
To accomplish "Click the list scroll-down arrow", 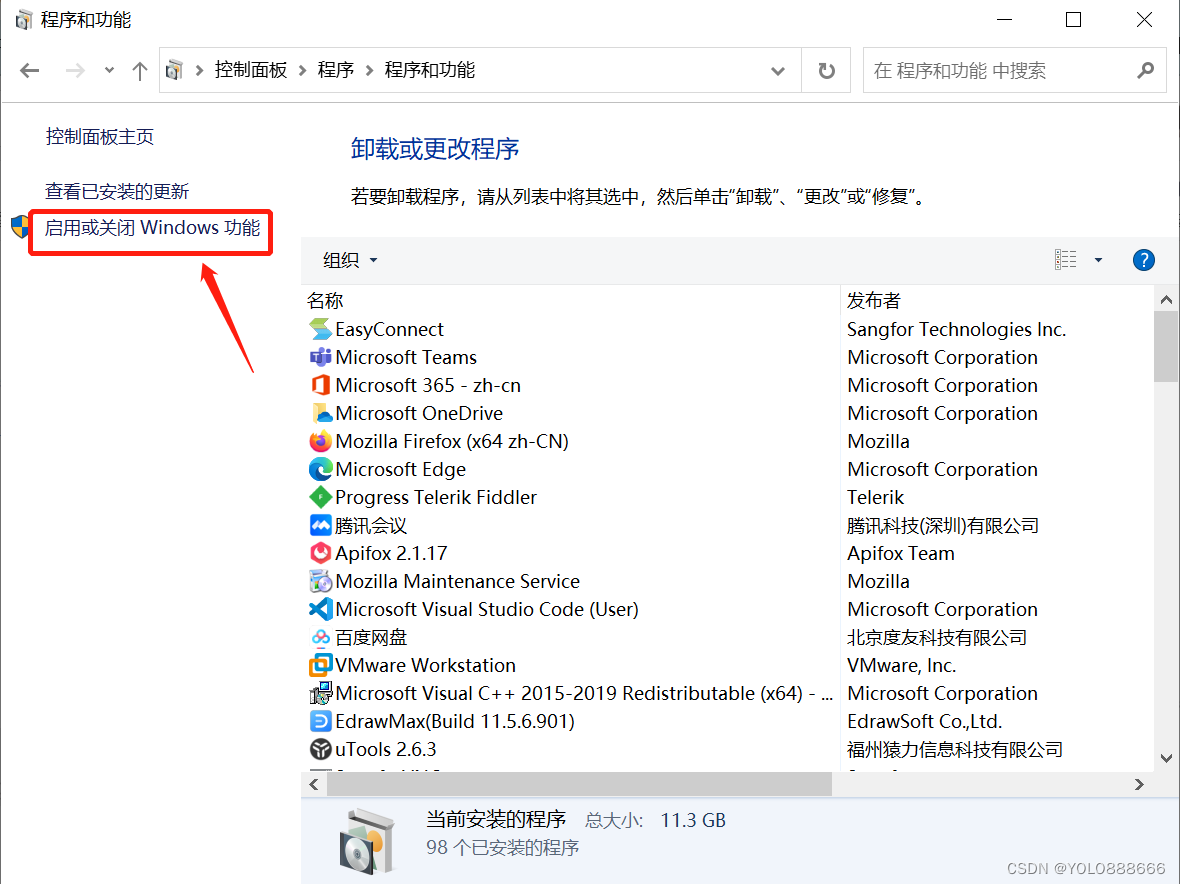I will point(1166,758).
